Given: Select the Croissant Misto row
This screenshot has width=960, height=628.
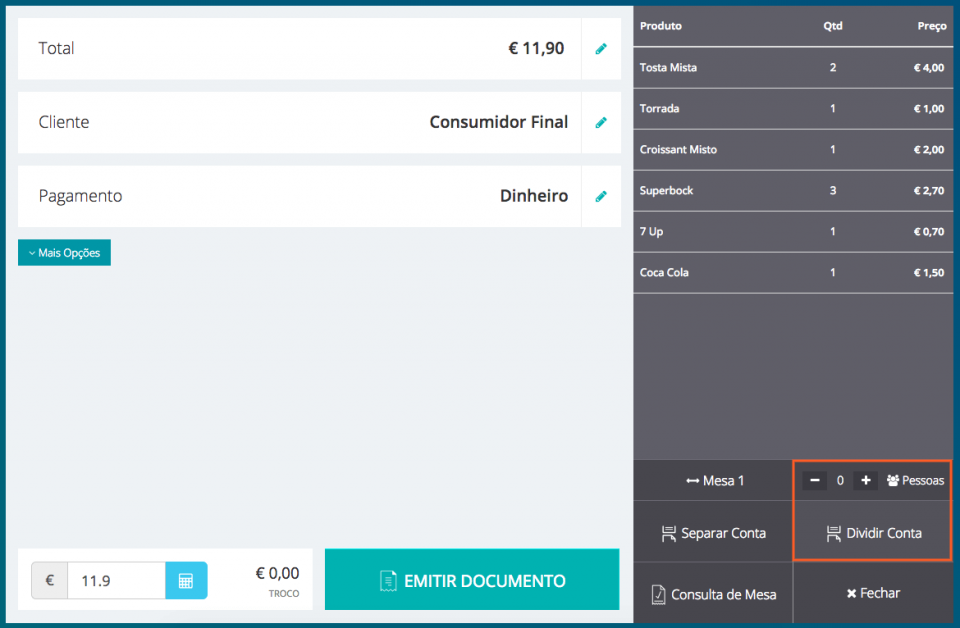Looking at the screenshot, I should [792, 149].
